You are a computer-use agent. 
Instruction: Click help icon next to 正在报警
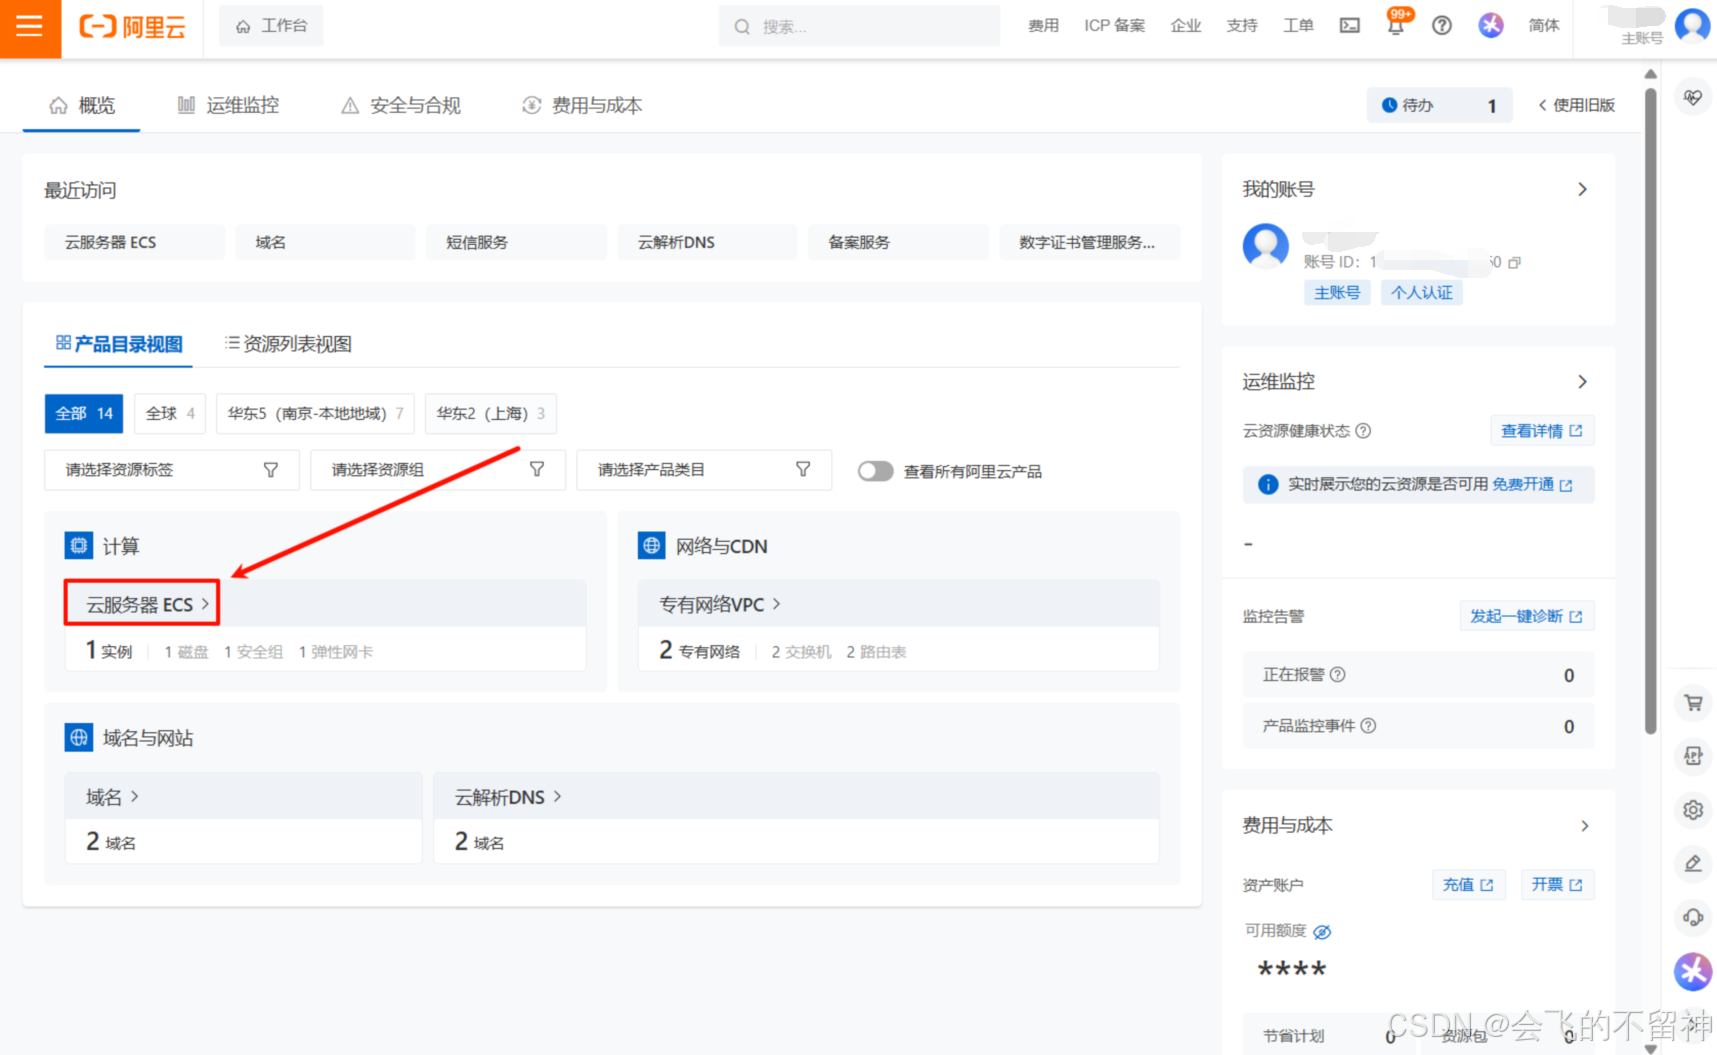(1338, 675)
